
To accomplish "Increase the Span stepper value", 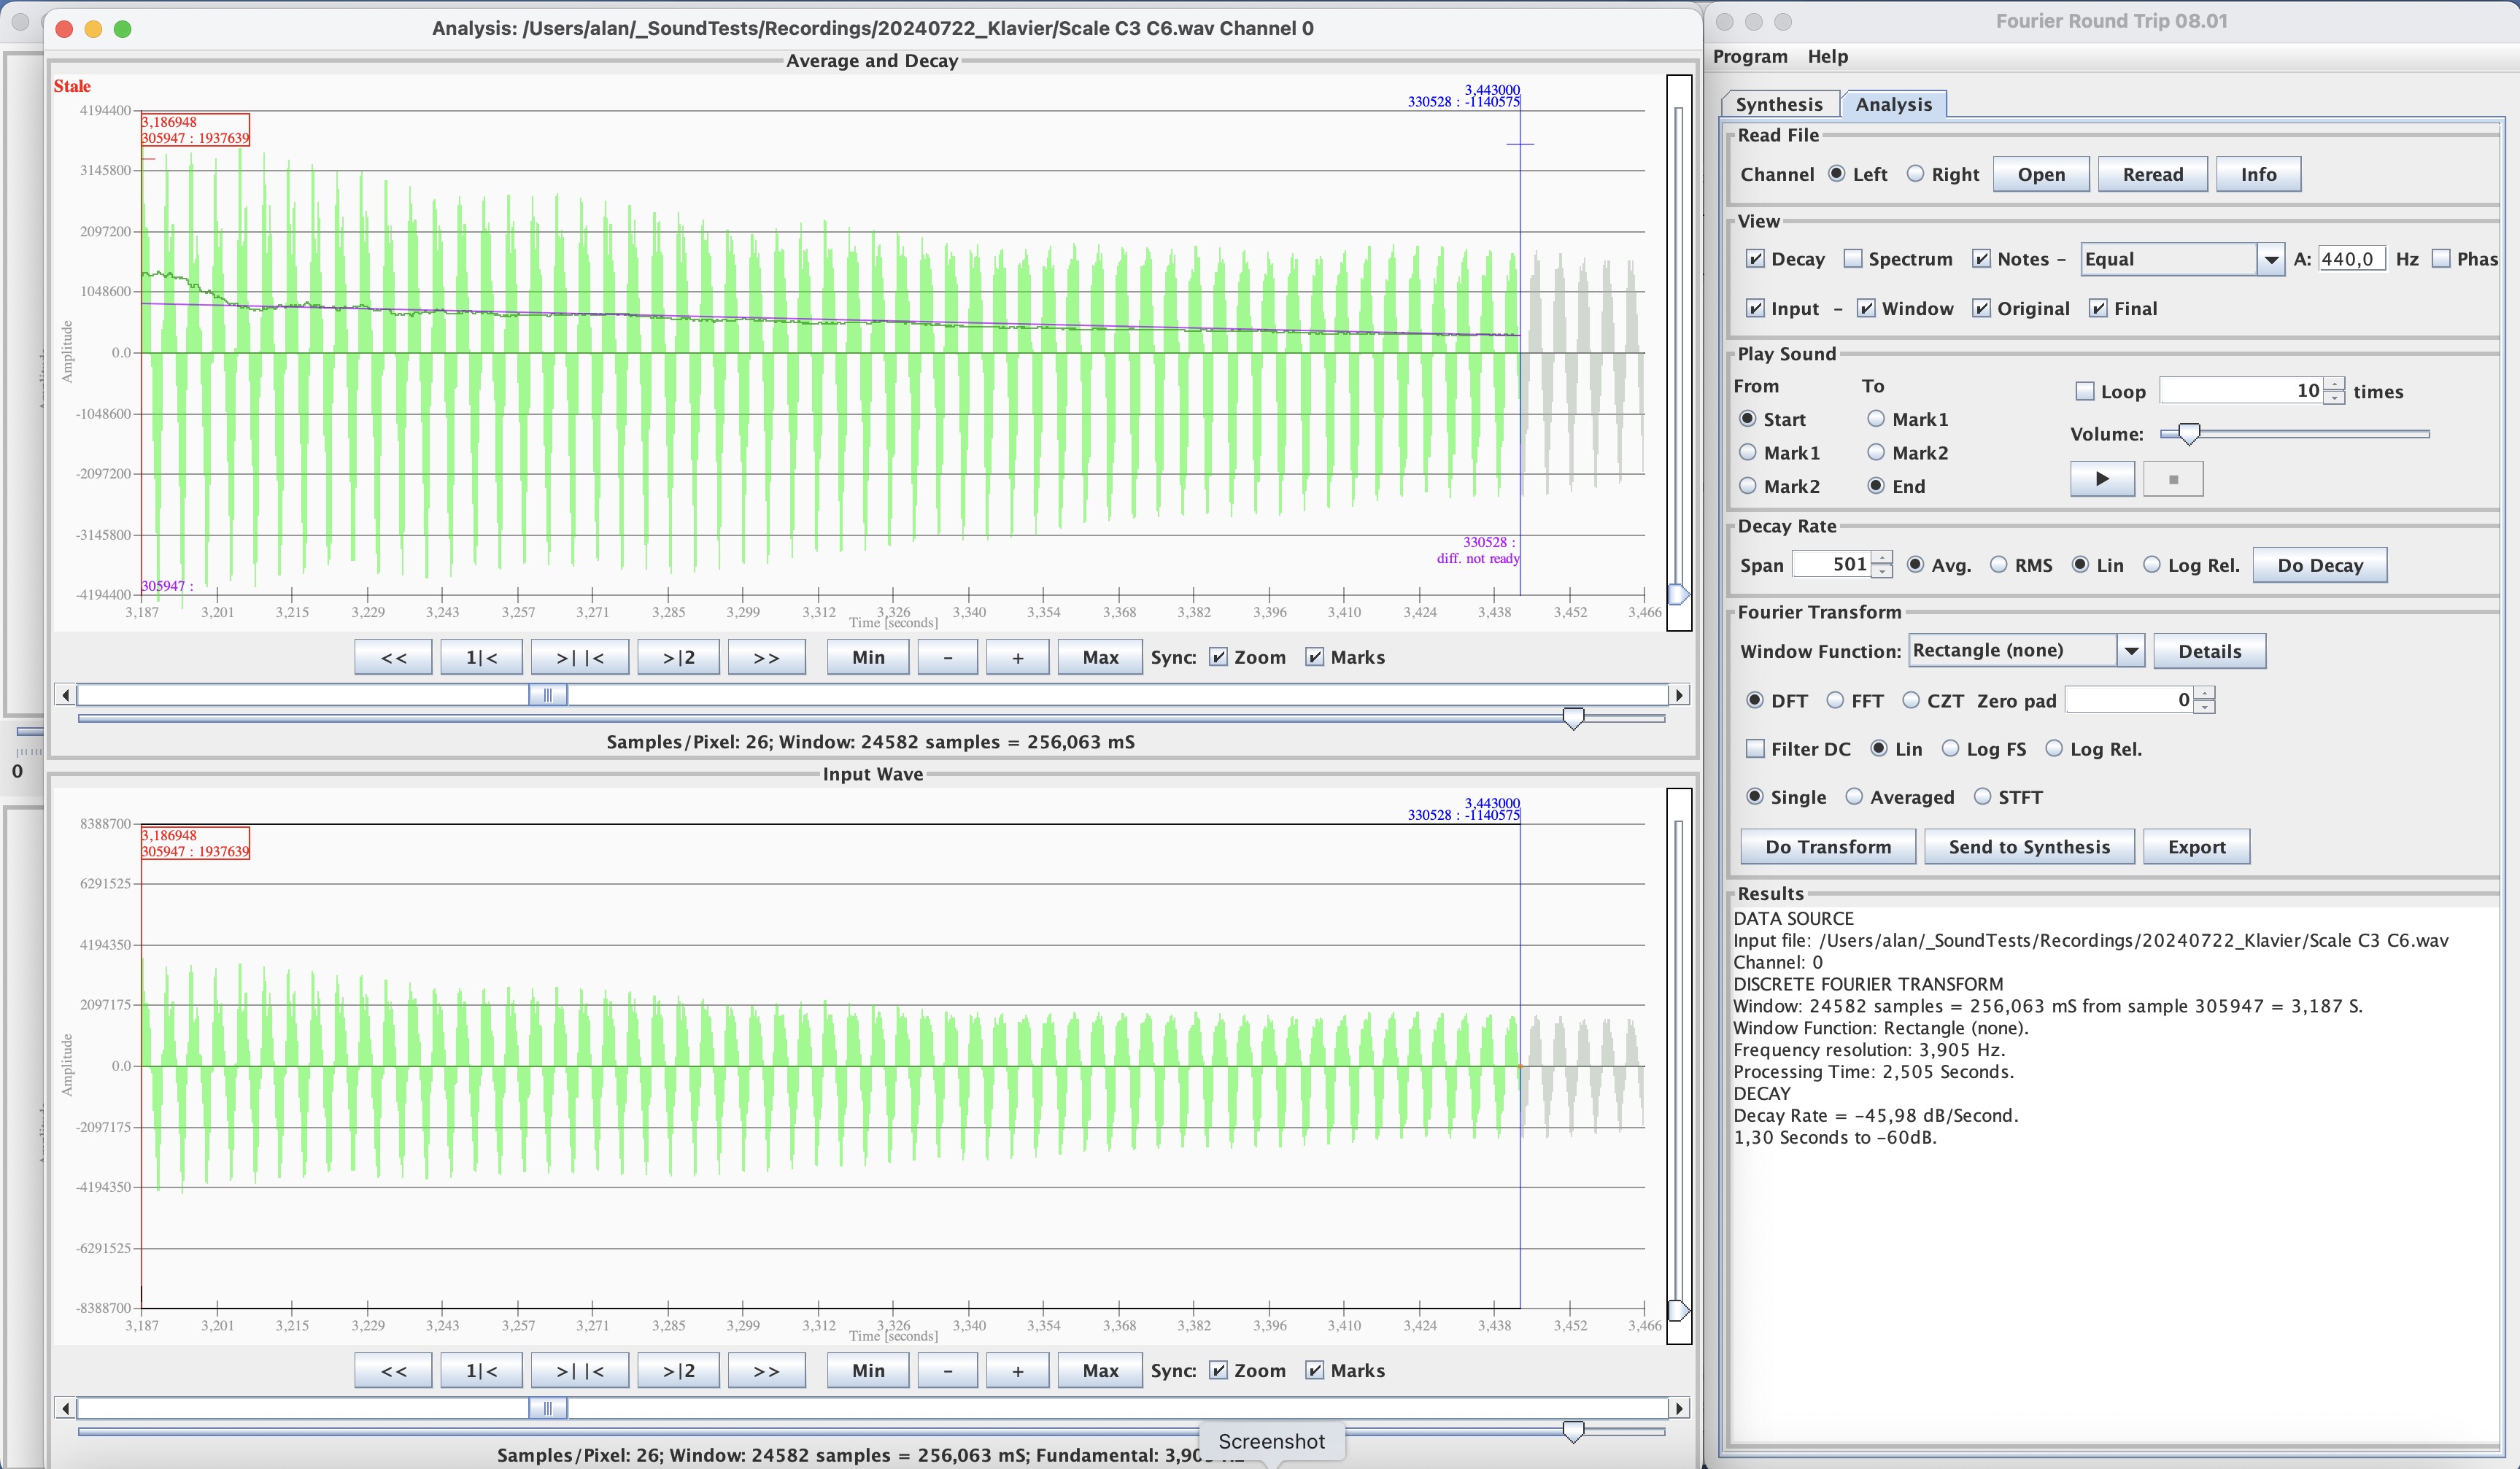I will pos(1882,558).
